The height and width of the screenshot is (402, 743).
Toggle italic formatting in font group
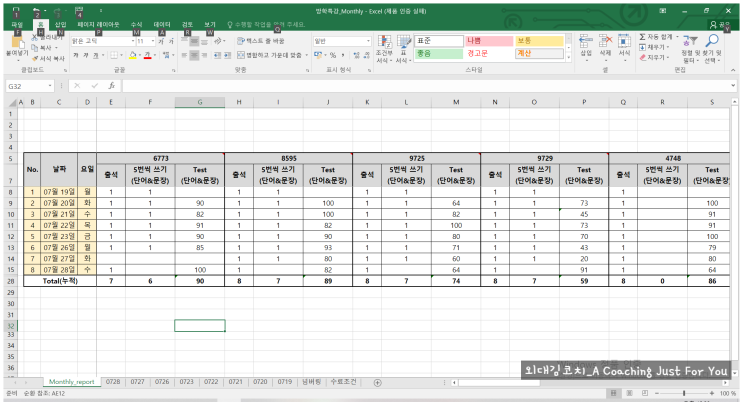(86, 55)
